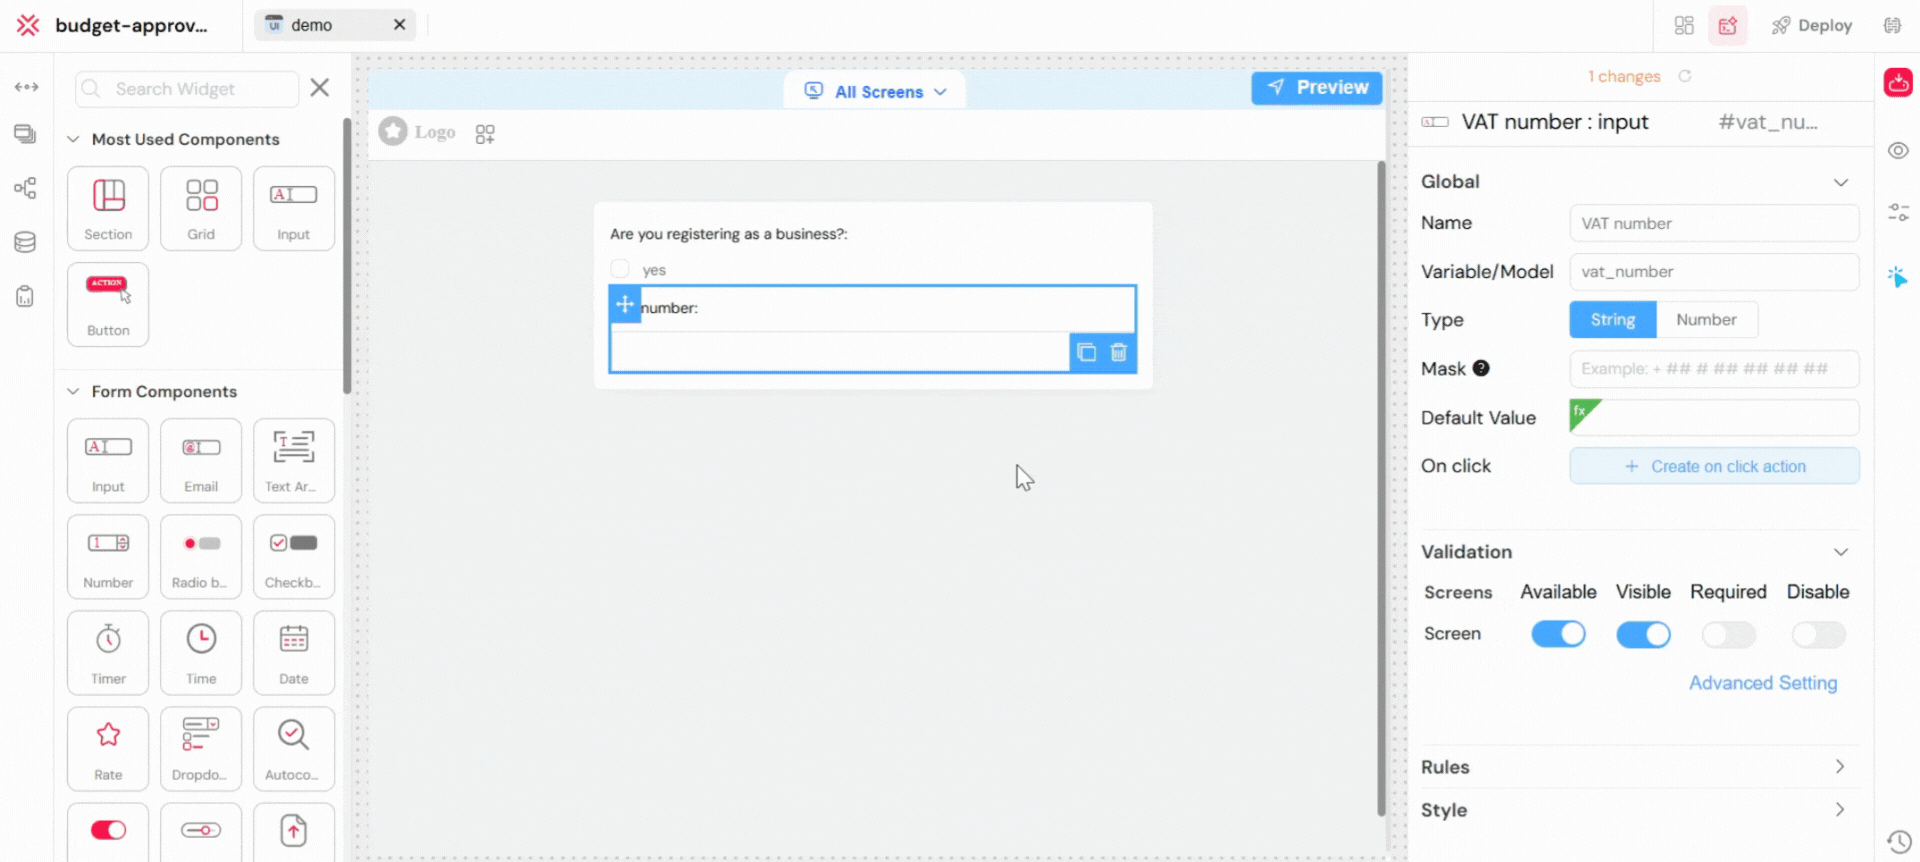Collapse the Most Used Components section
Viewport: 1920px width, 862px height.
[x=73, y=139]
